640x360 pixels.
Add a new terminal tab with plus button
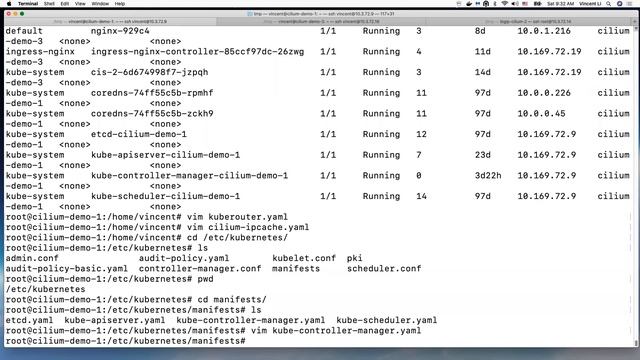(x=635, y=21)
